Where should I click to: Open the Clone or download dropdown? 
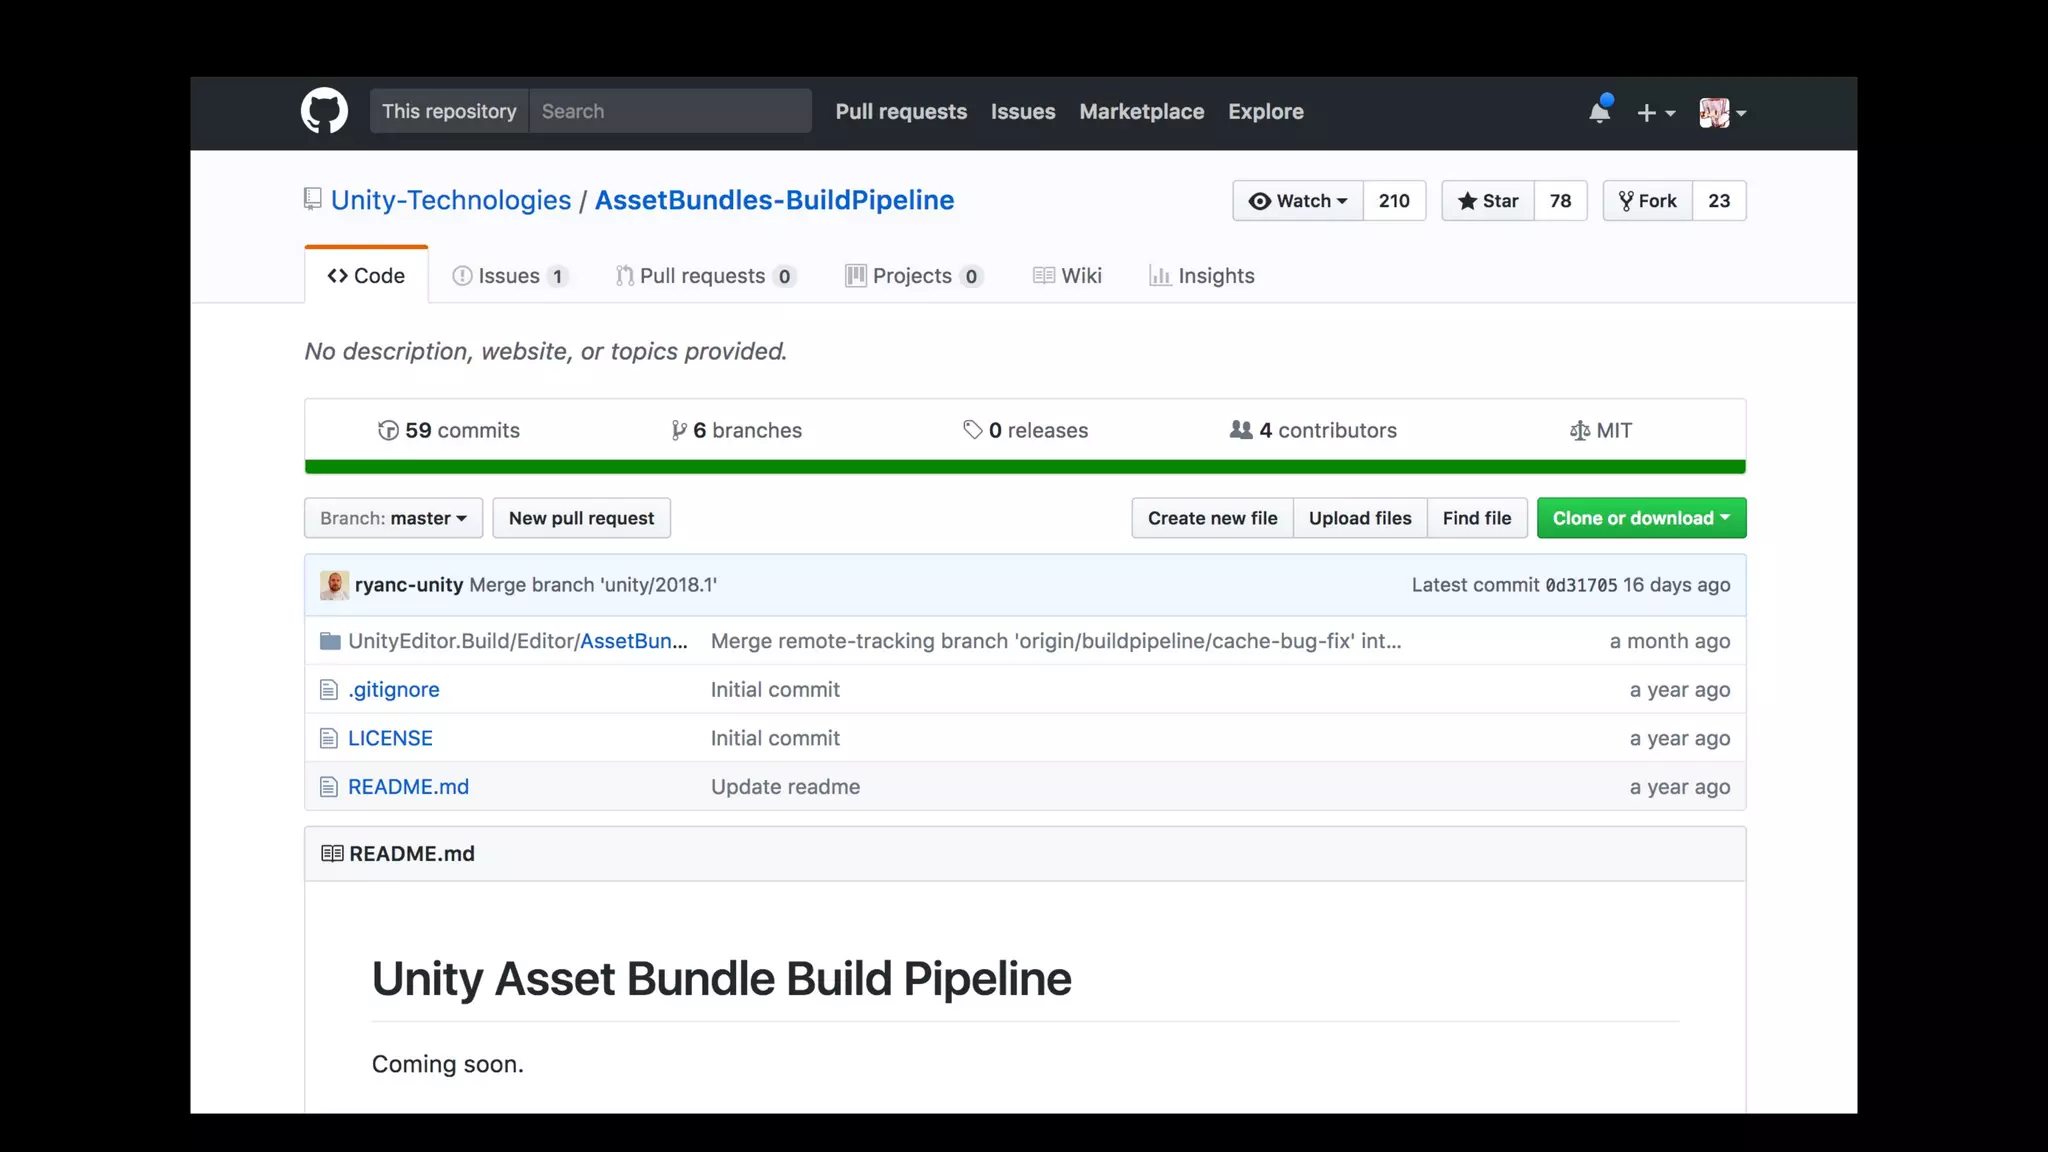(x=1641, y=518)
